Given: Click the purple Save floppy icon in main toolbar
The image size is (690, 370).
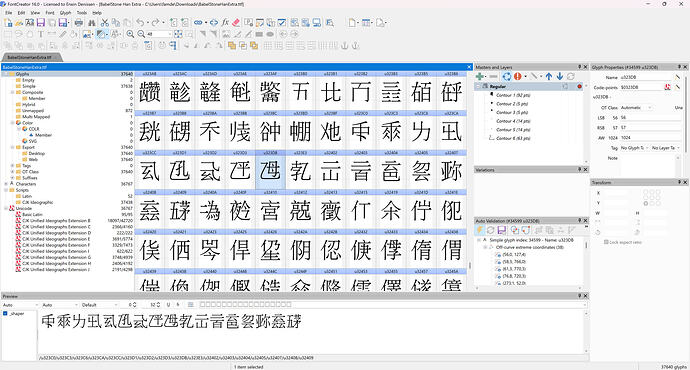Looking at the screenshot, I should click(x=40, y=22).
